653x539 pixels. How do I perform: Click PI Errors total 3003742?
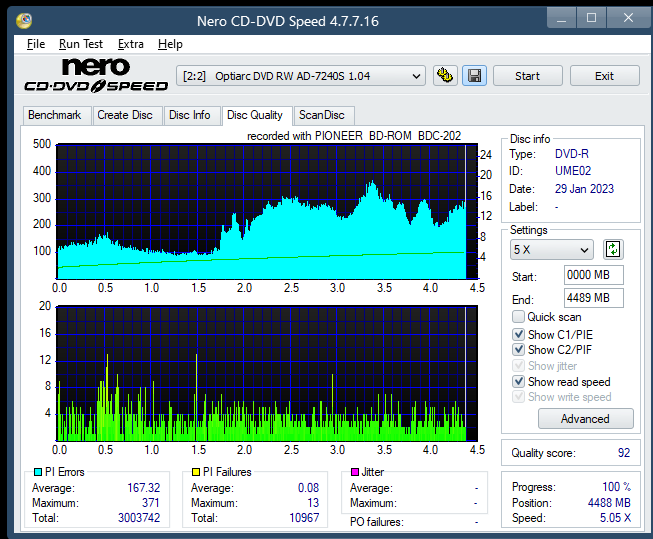coord(139,518)
